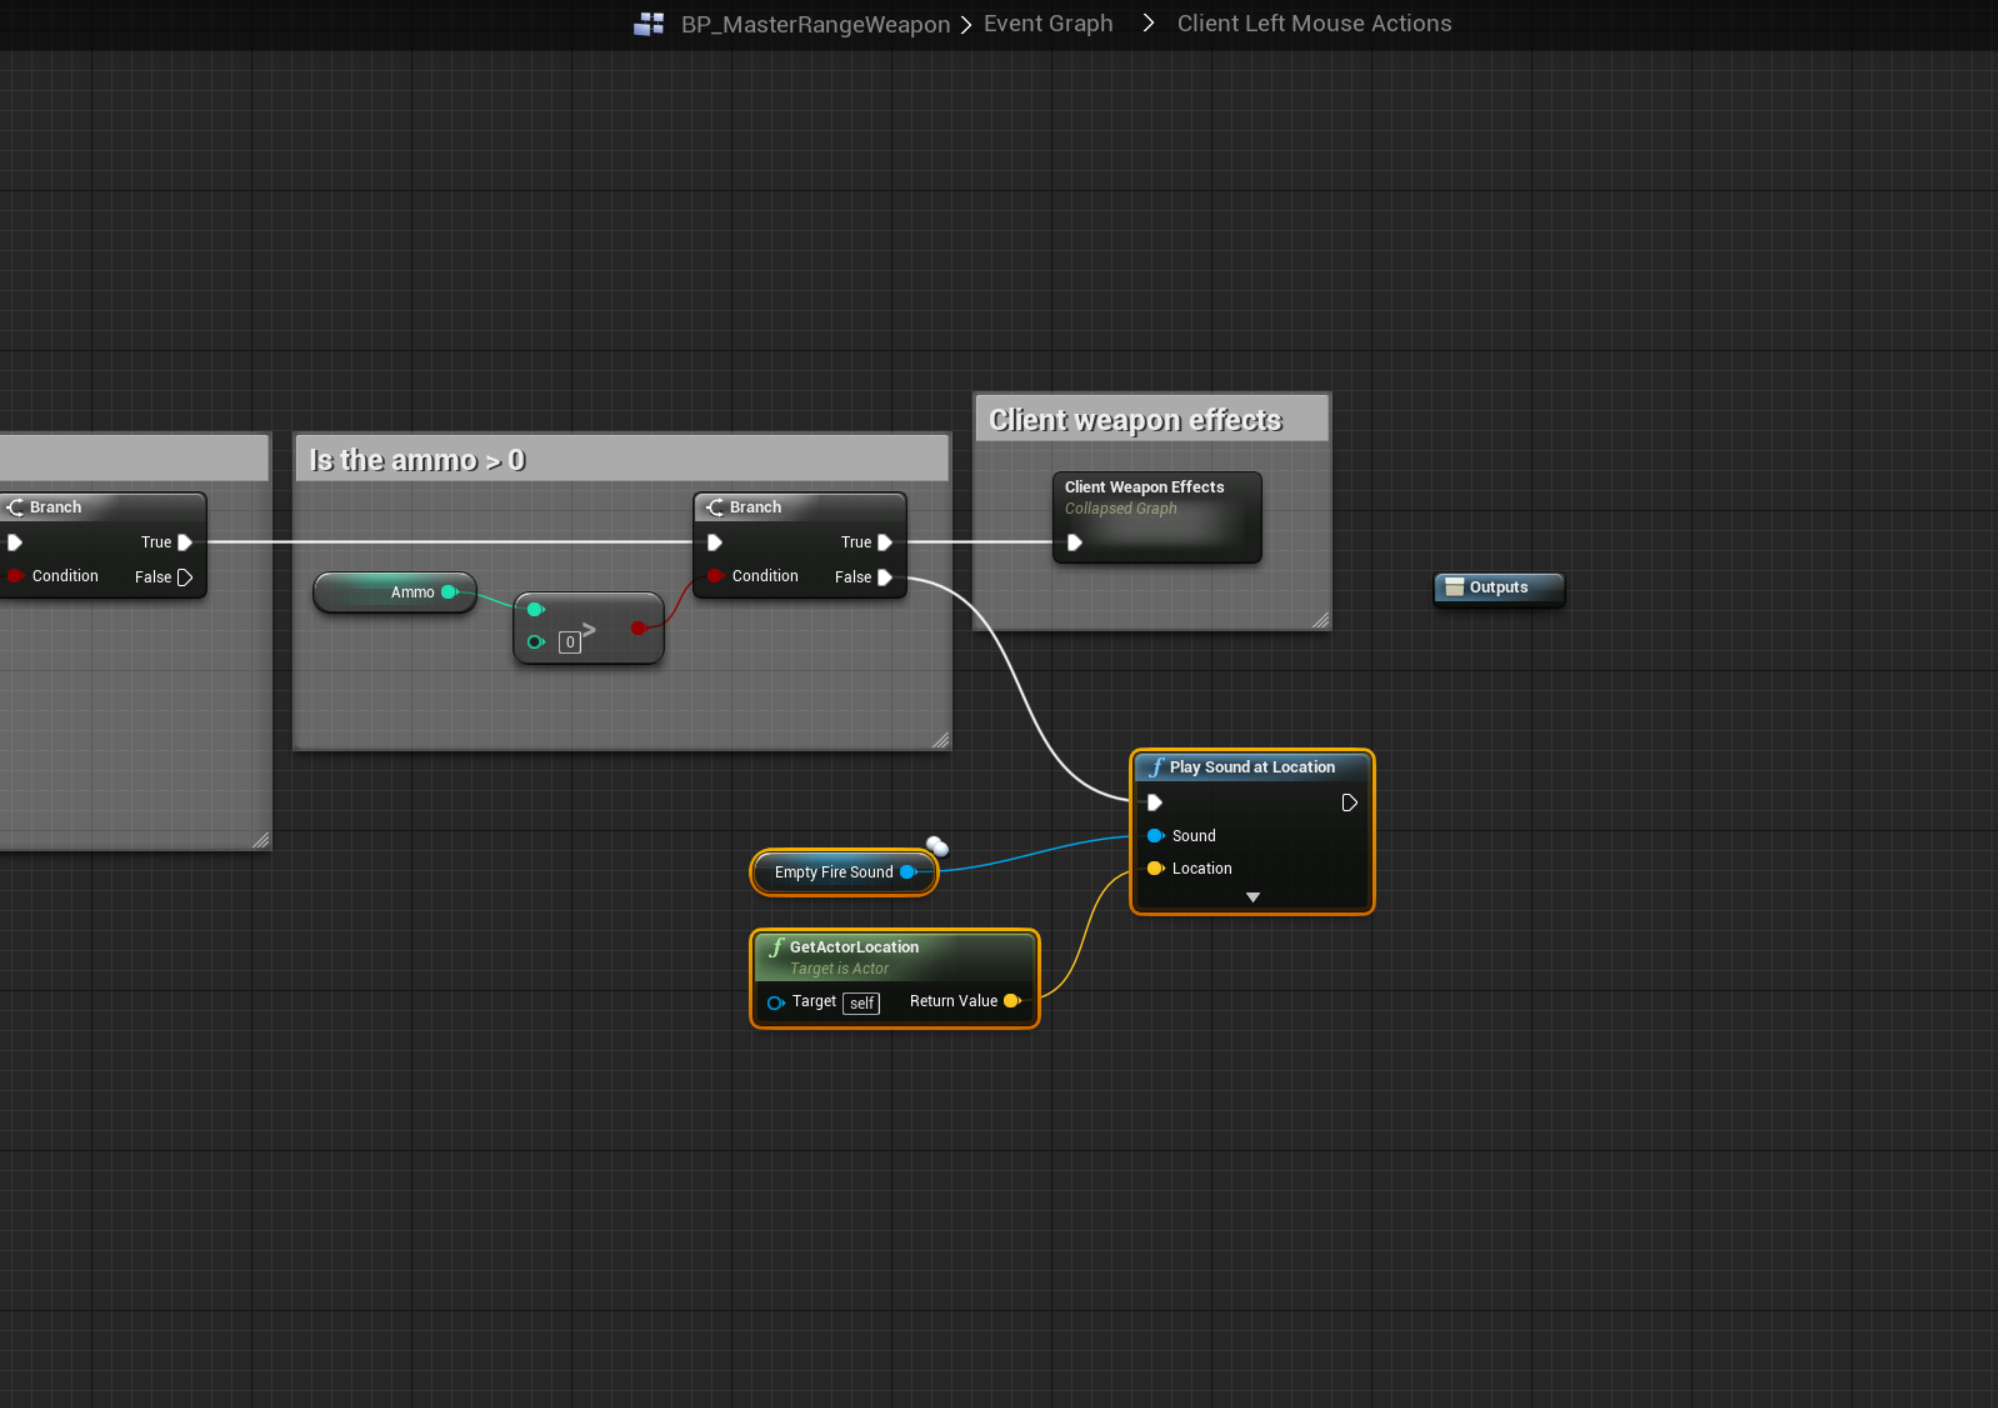Open BP_MasterRangeWeapon breadcrumb

click(815, 24)
